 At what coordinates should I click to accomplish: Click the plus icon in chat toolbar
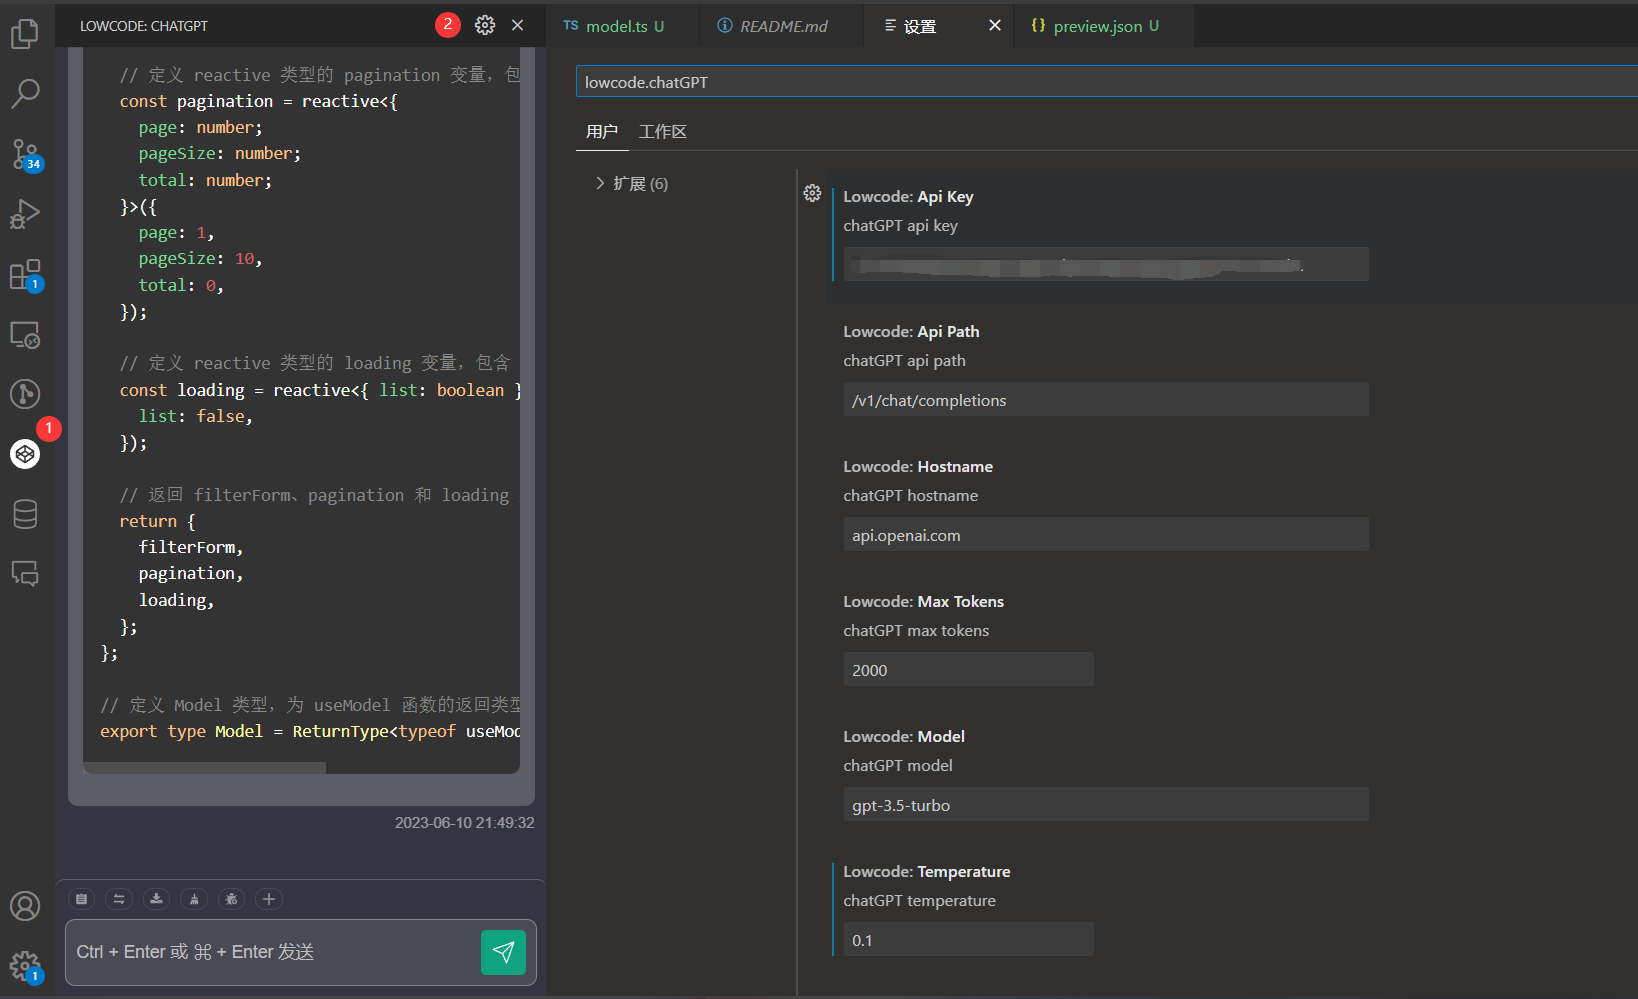pos(268,899)
